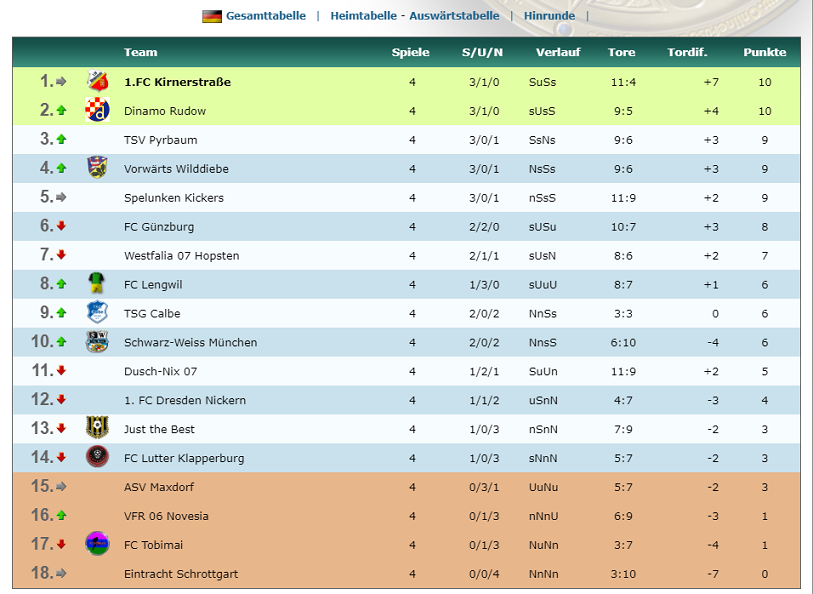Click Verlauf value SuUn for Dusch-Nix 07
Screen dimensions: 813x594
coord(543,372)
